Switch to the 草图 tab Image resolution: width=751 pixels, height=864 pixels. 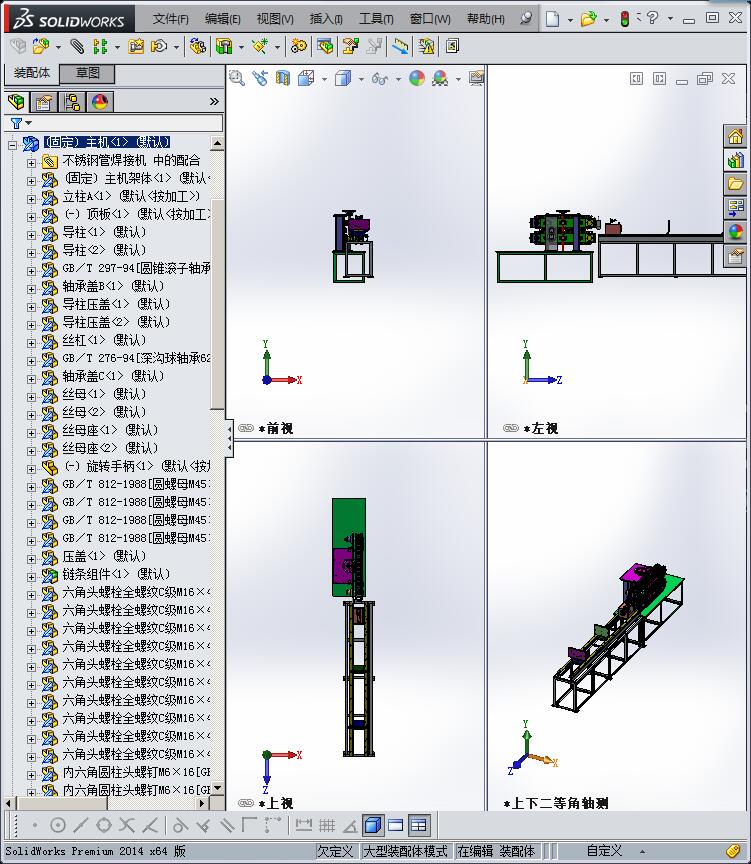[87, 73]
